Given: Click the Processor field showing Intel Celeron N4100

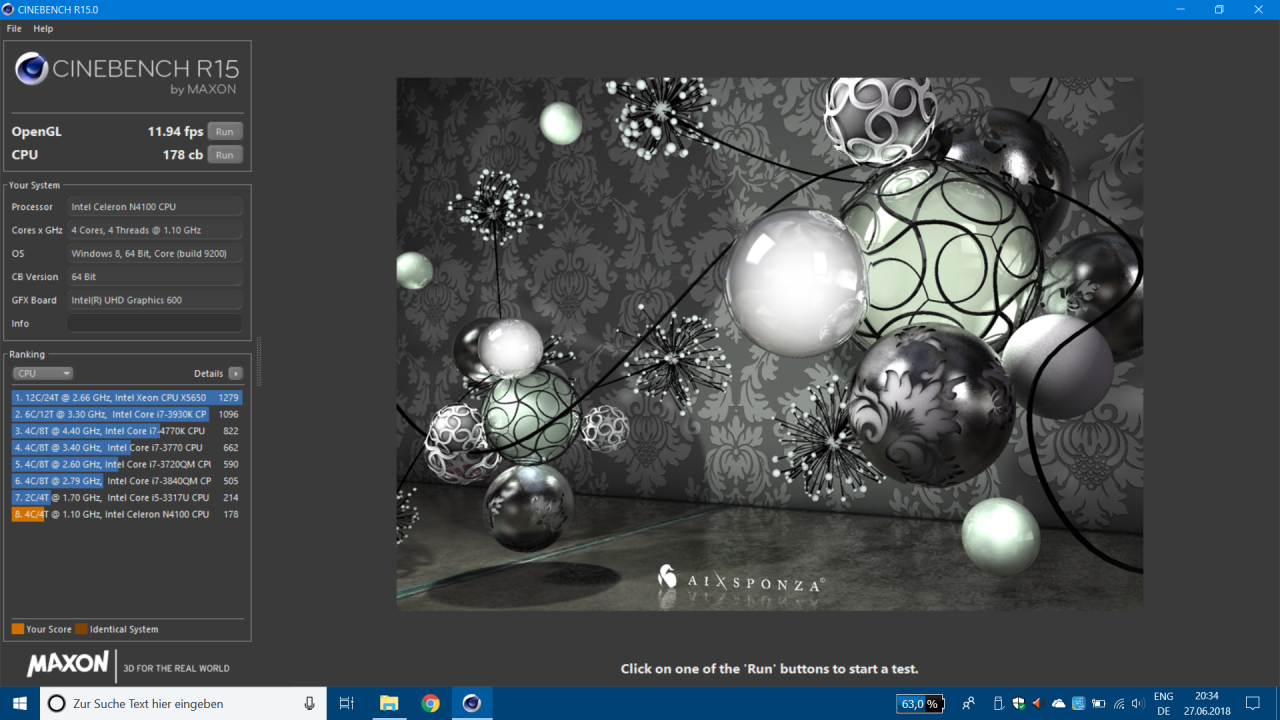Looking at the screenshot, I should coord(155,207).
